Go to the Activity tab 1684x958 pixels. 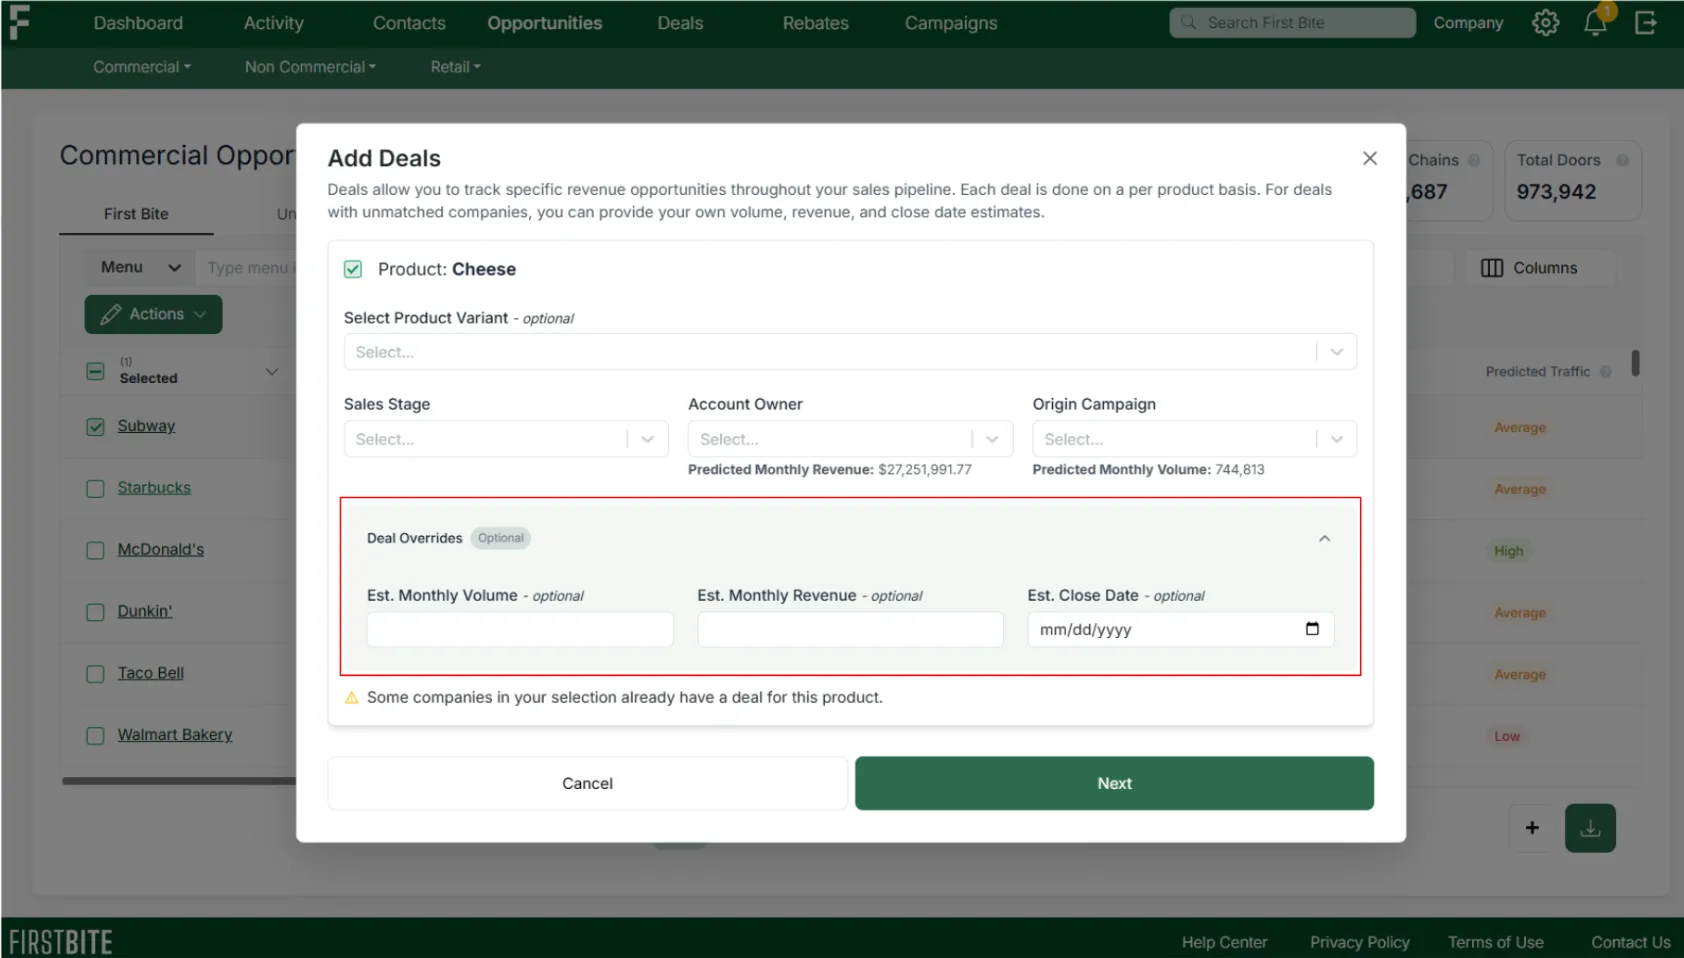pos(273,23)
